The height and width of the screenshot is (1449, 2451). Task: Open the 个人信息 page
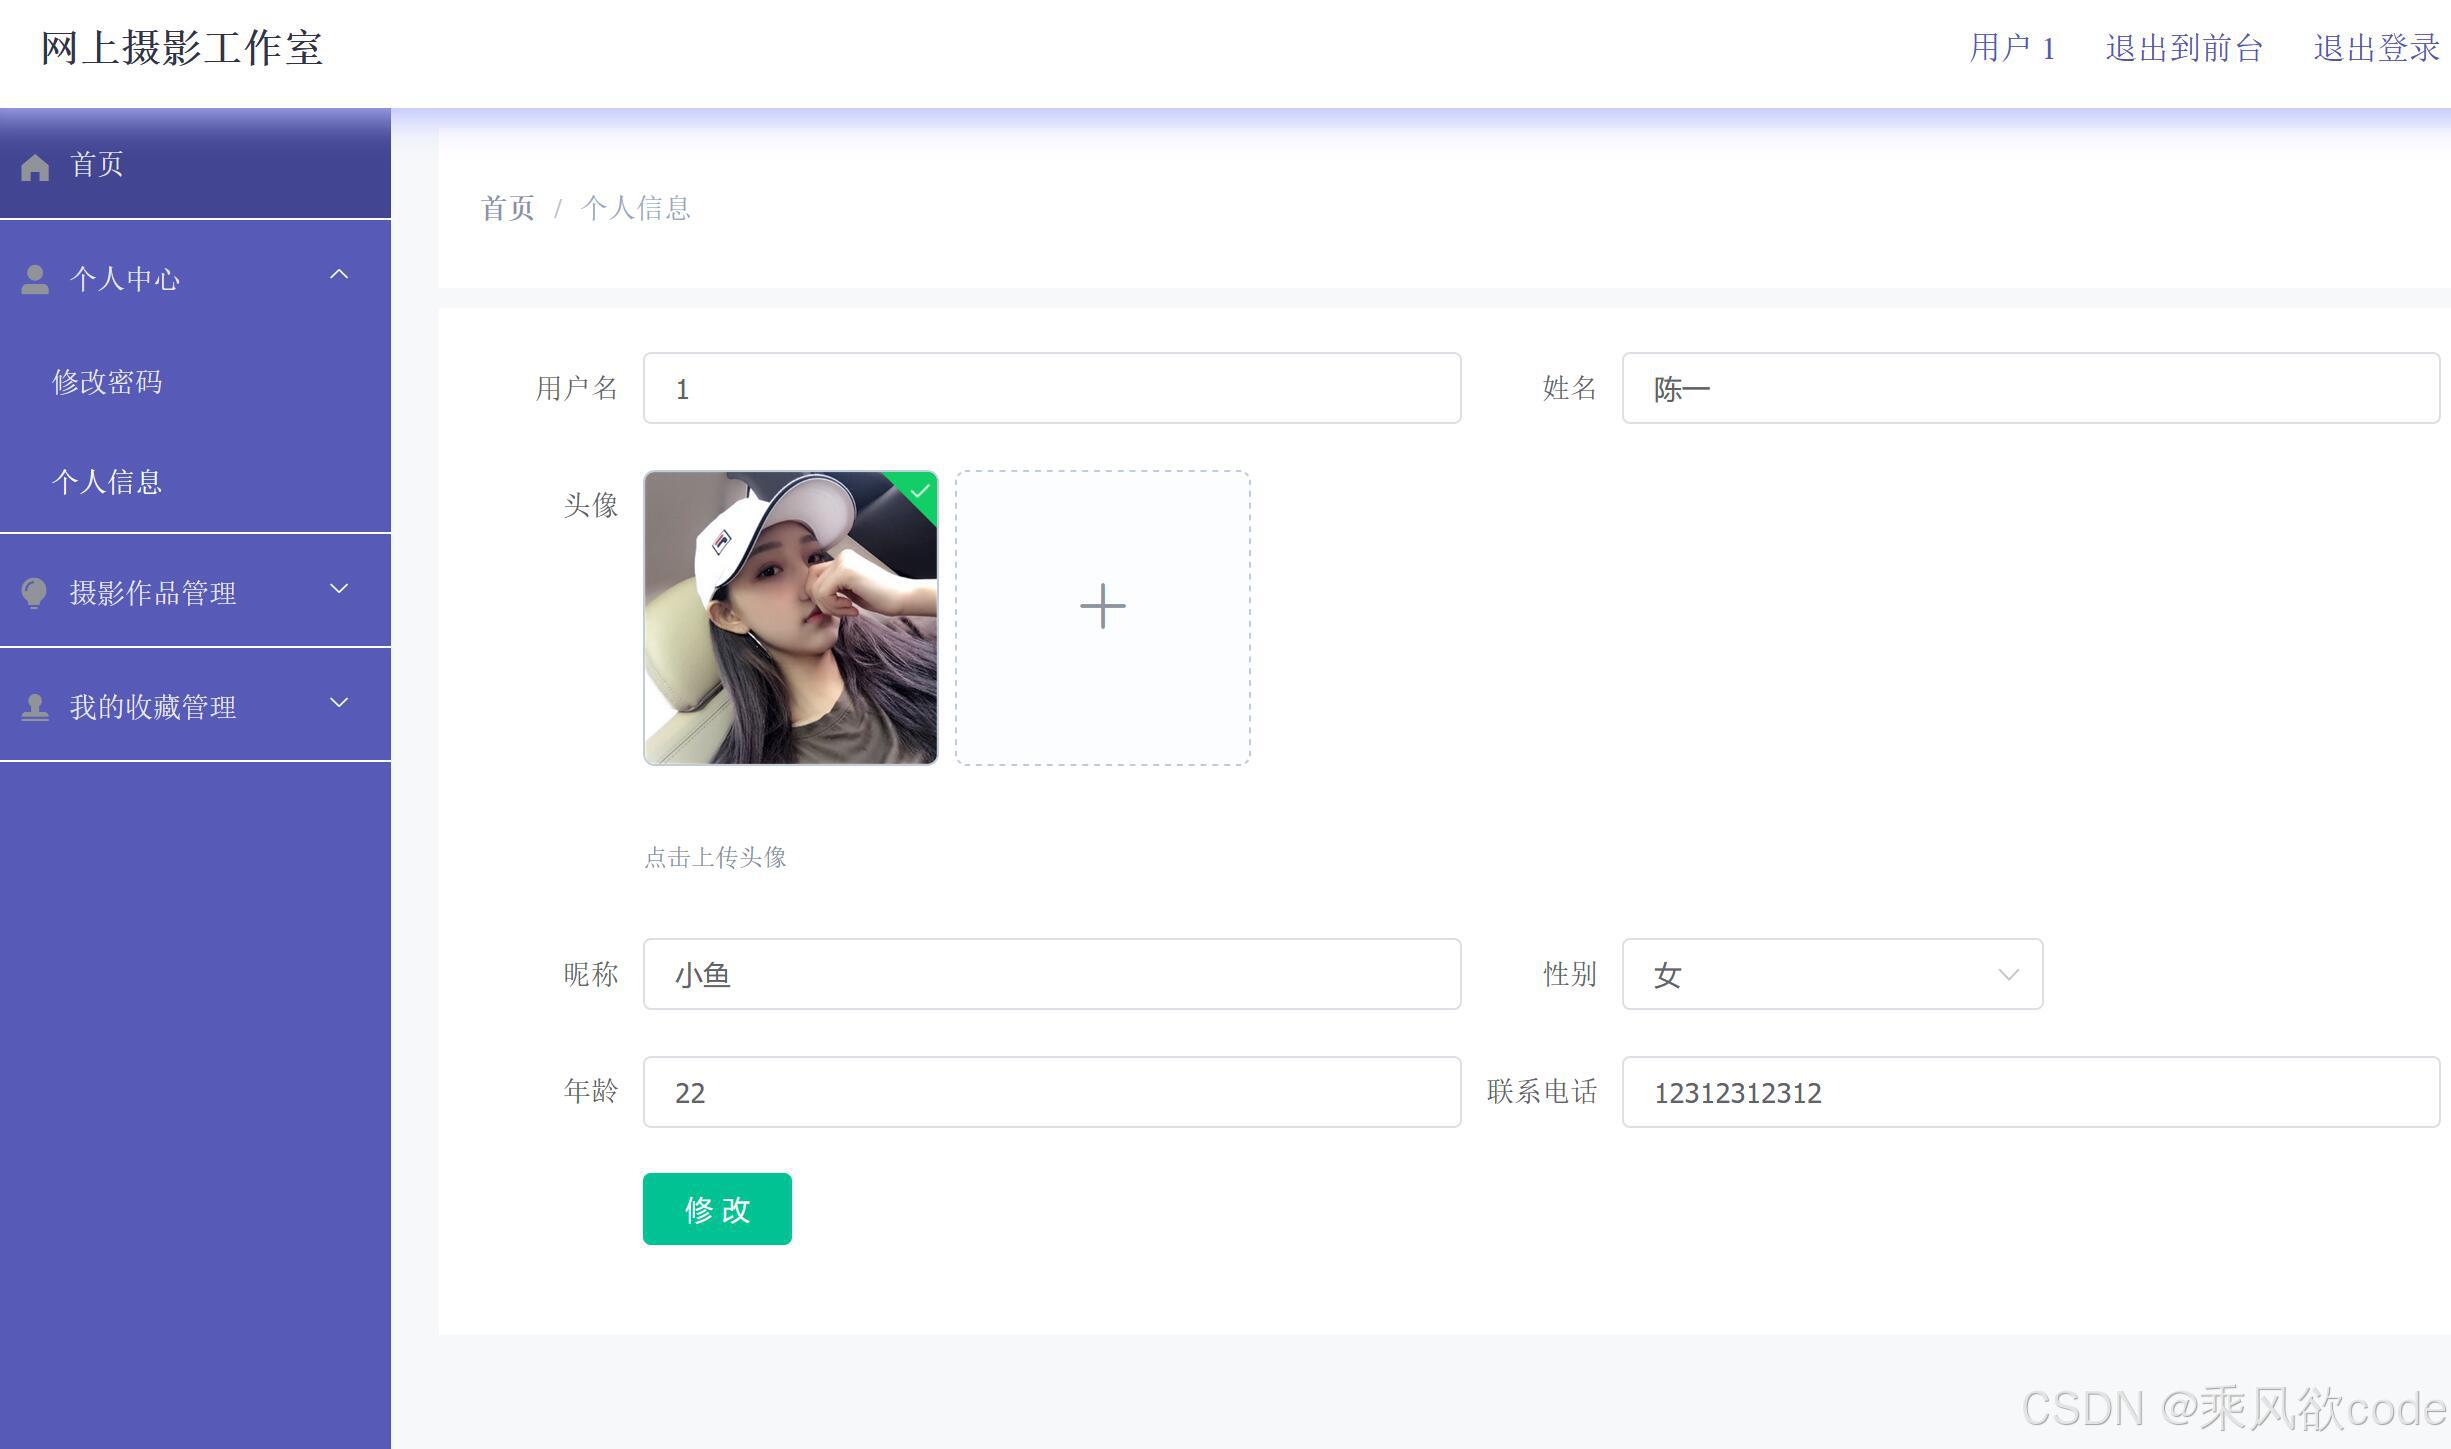107,481
